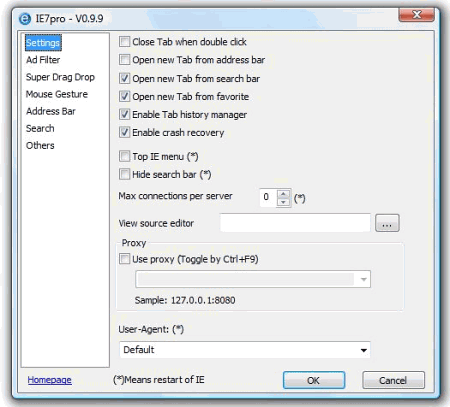The image size is (450, 407).
Task: Switch to the Others category
Action: 40,146
